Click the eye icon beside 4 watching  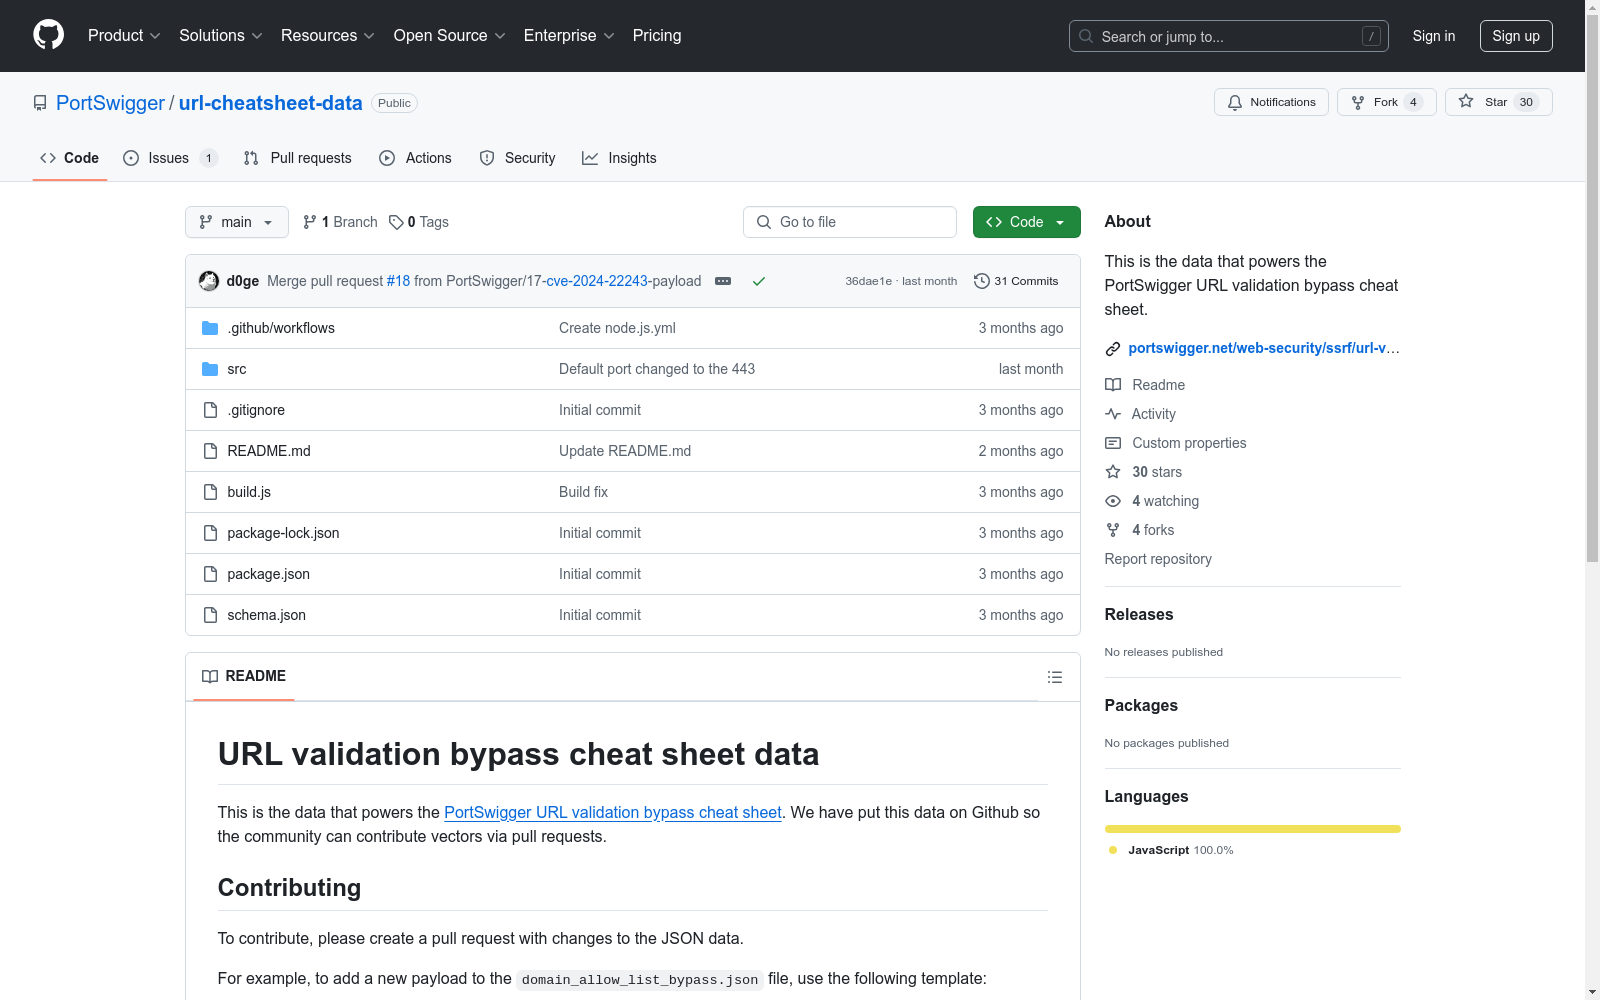(x=1113, y=501)
